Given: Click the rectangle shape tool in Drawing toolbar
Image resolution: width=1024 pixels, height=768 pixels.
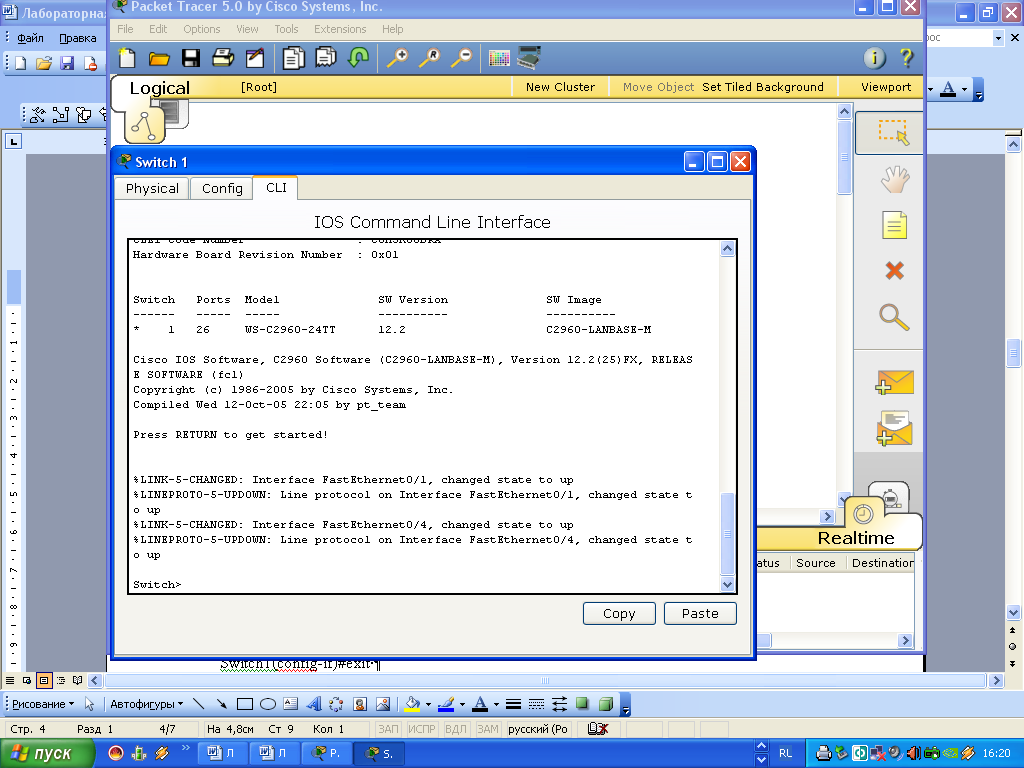Looking at the screenshot, I should (x=245, y=704).
